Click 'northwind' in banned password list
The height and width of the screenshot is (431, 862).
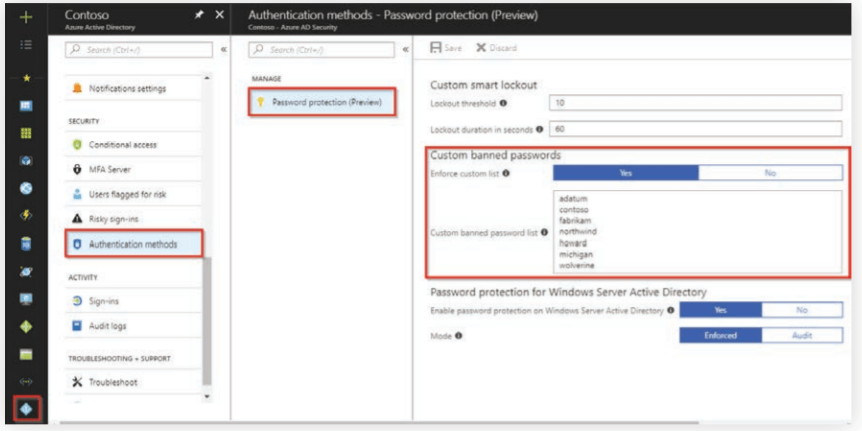[x=577, y=231]
